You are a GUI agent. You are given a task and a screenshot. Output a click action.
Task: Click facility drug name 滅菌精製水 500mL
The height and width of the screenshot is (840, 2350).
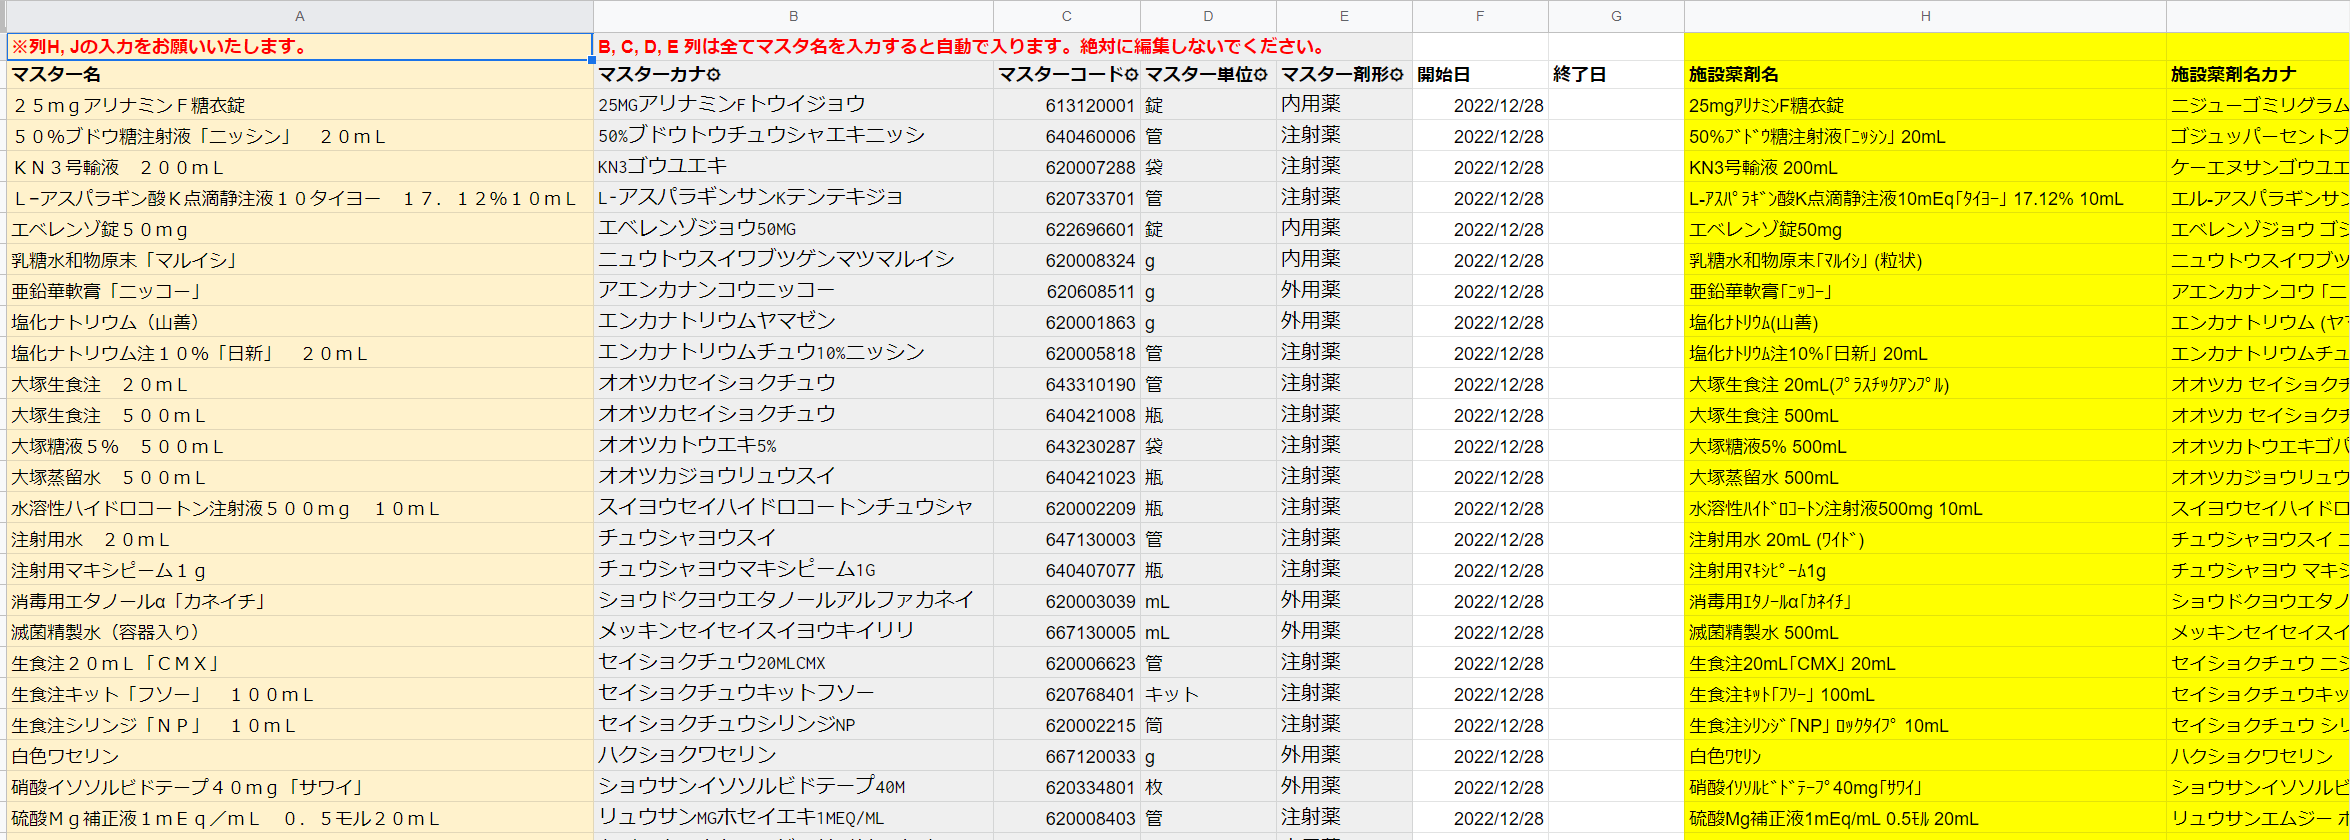[1763, 632]
